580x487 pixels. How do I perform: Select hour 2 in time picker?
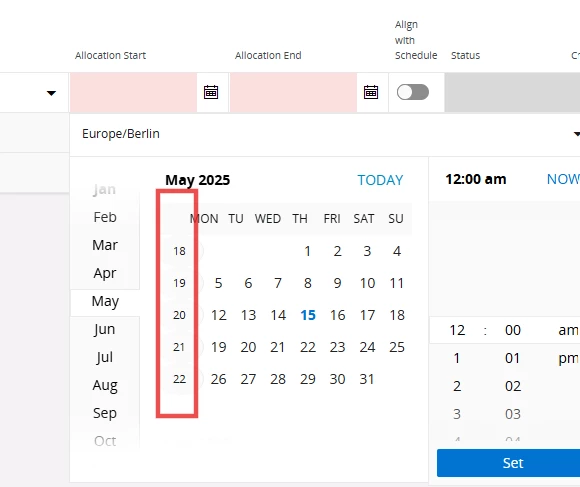pos(457,386)
